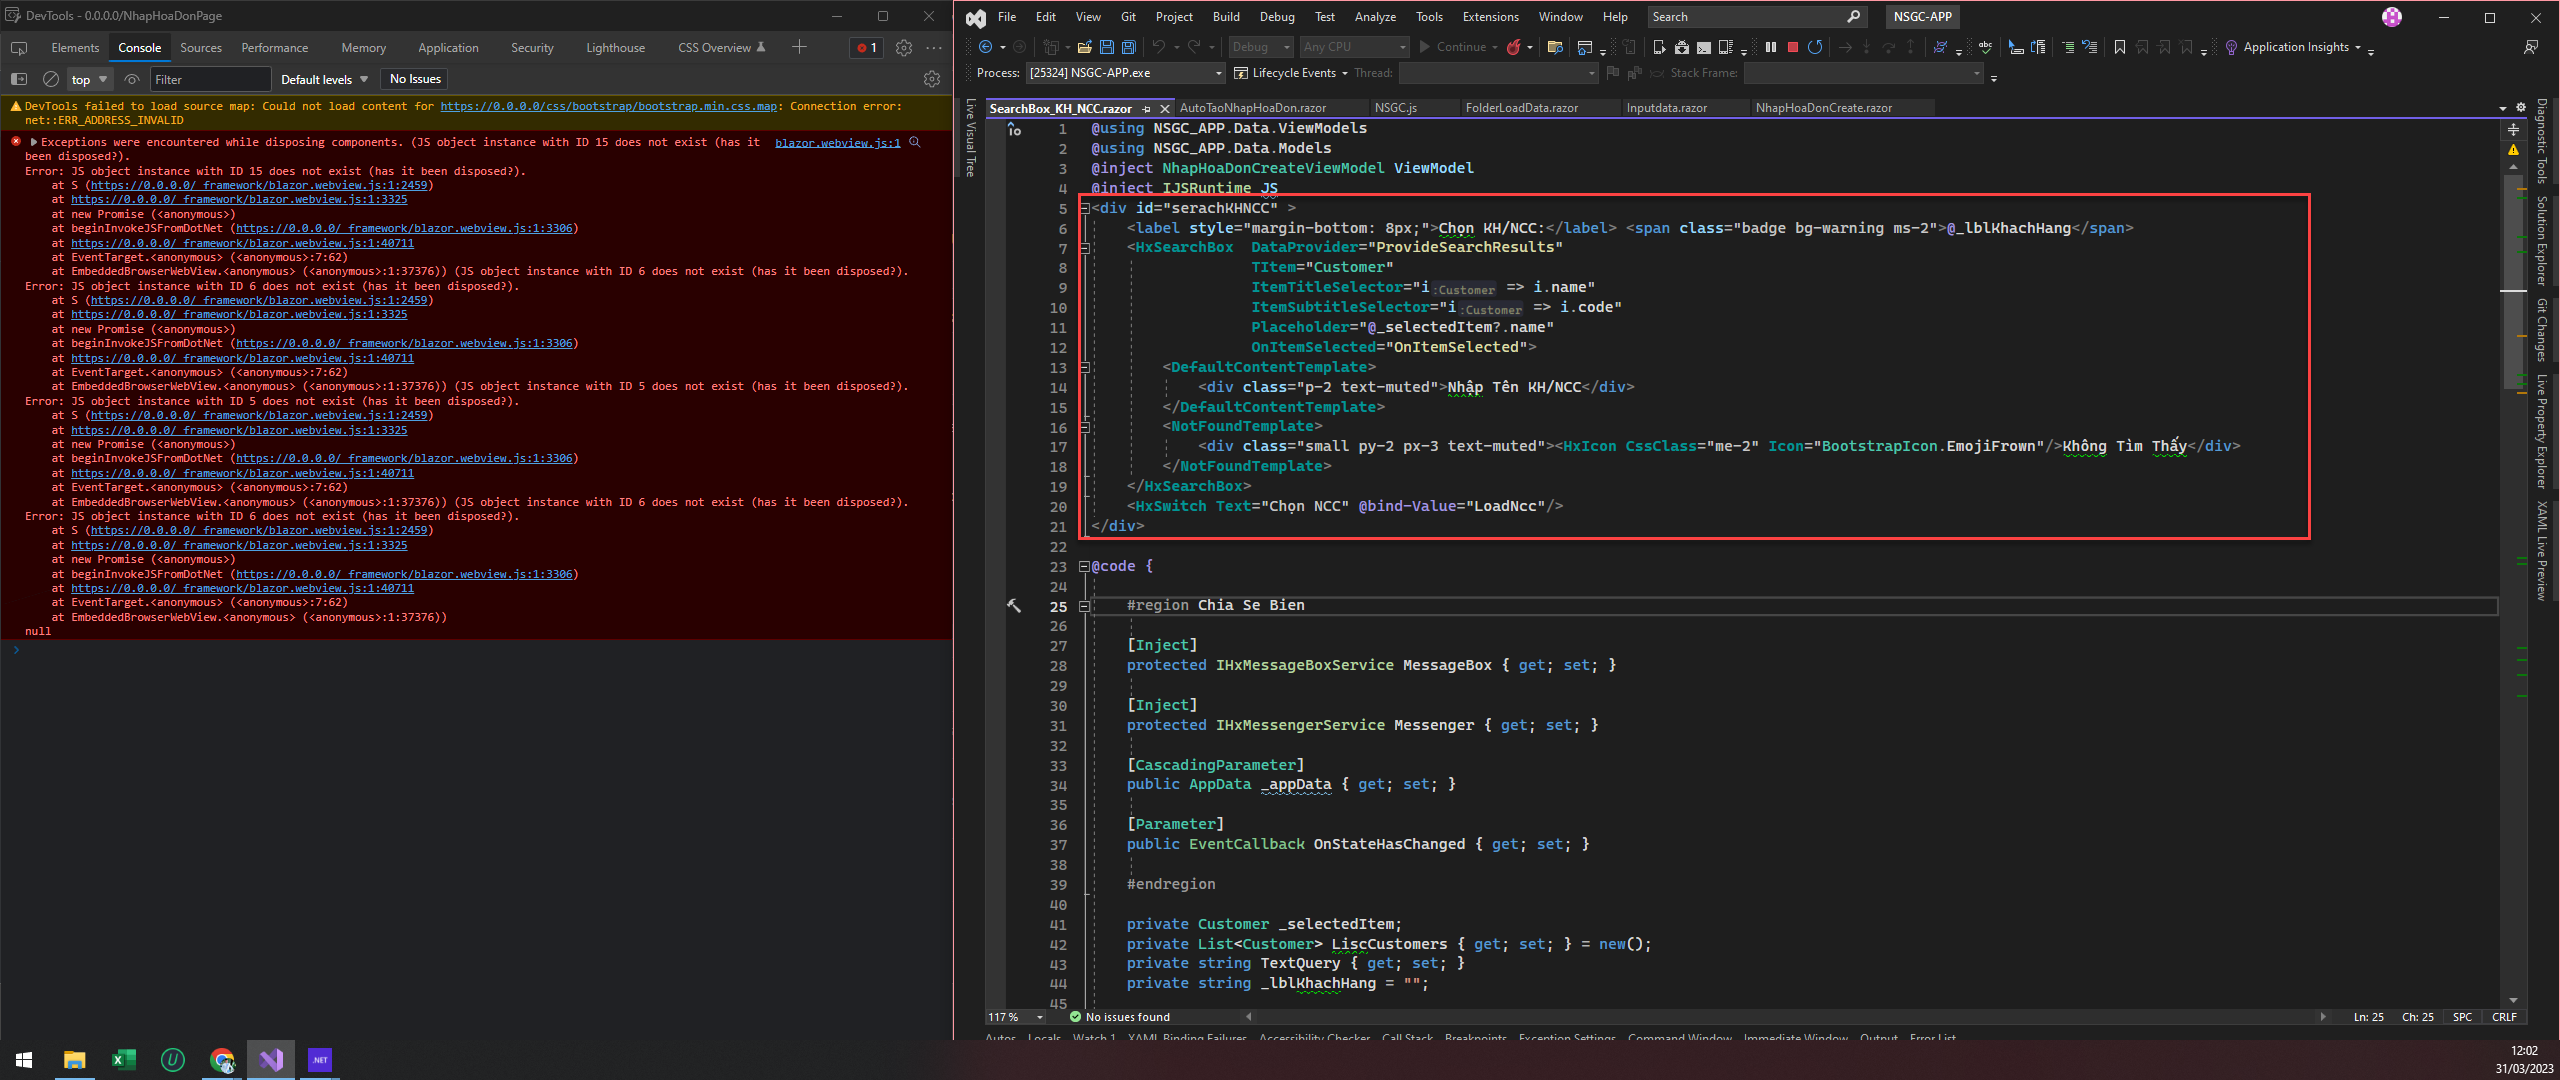This screenshot has width=2560, height=1080.
Task: Clear the DevTools console with the clear icon
Action: pyautogui.click(x=50, y=79)
